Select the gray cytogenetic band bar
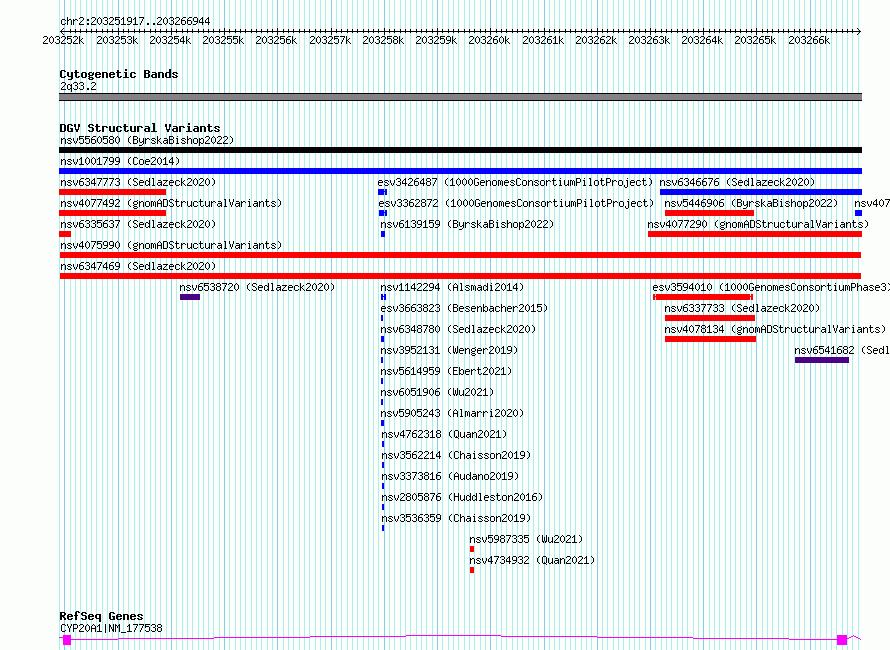 pyautogui.click(x=460, y=97)
